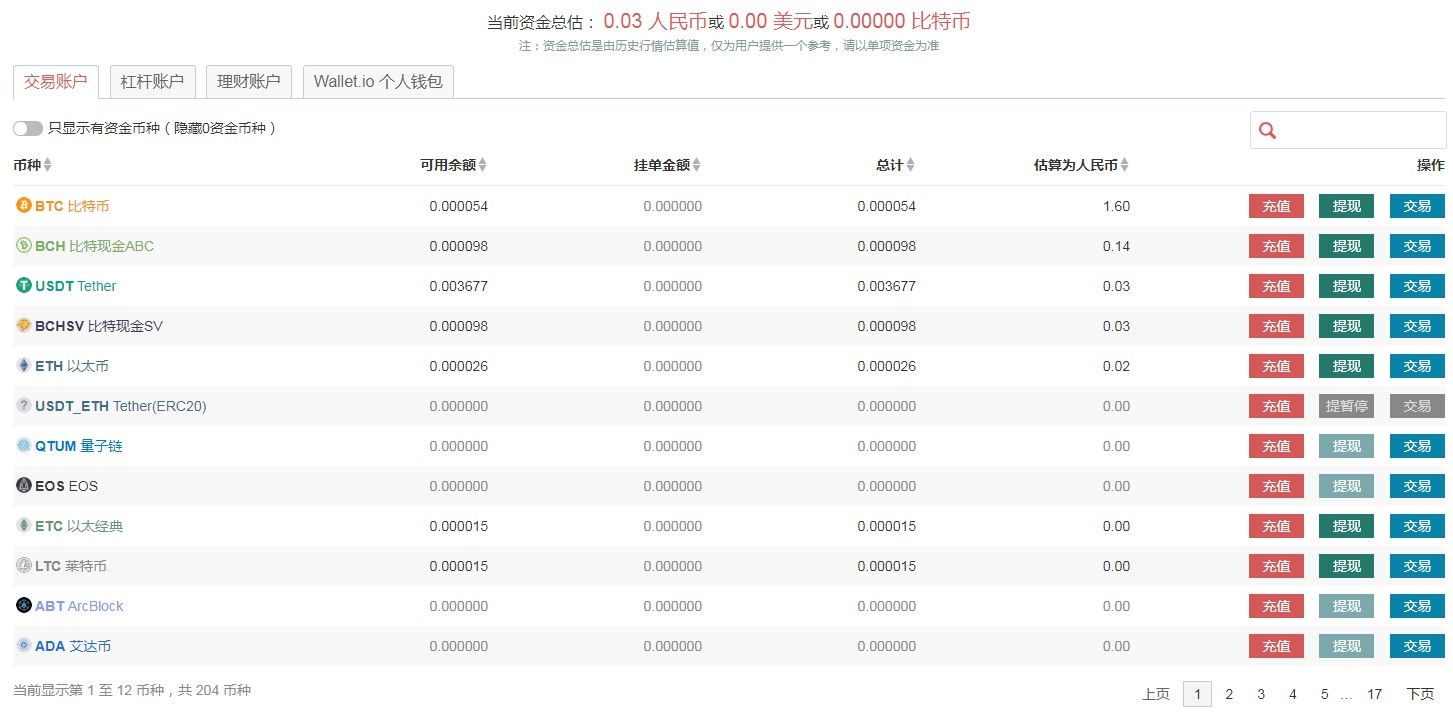This screenshot has height=713, width=1453.
Task: Open the BCH 比特现金ABC coin link
Action: [x=94, y=246]
